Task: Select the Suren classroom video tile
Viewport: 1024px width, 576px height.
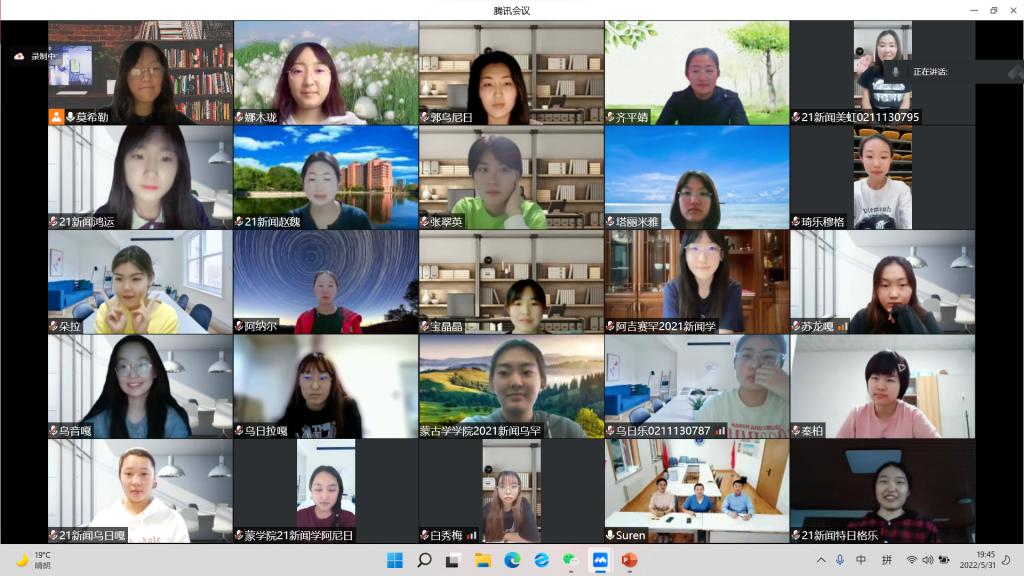Action: (697, 490)
